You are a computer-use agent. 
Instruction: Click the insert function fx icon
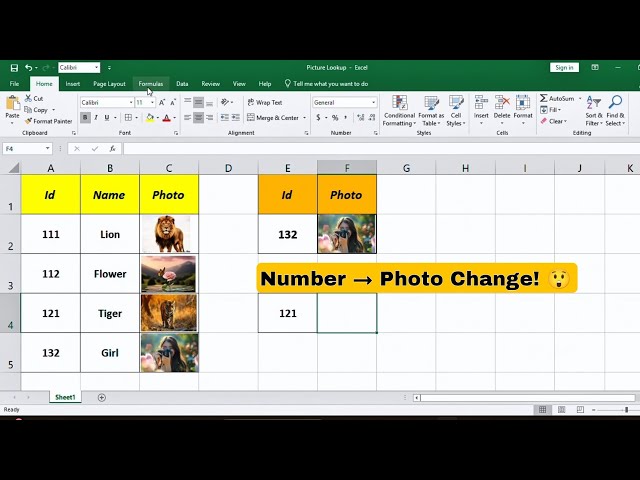113,149
